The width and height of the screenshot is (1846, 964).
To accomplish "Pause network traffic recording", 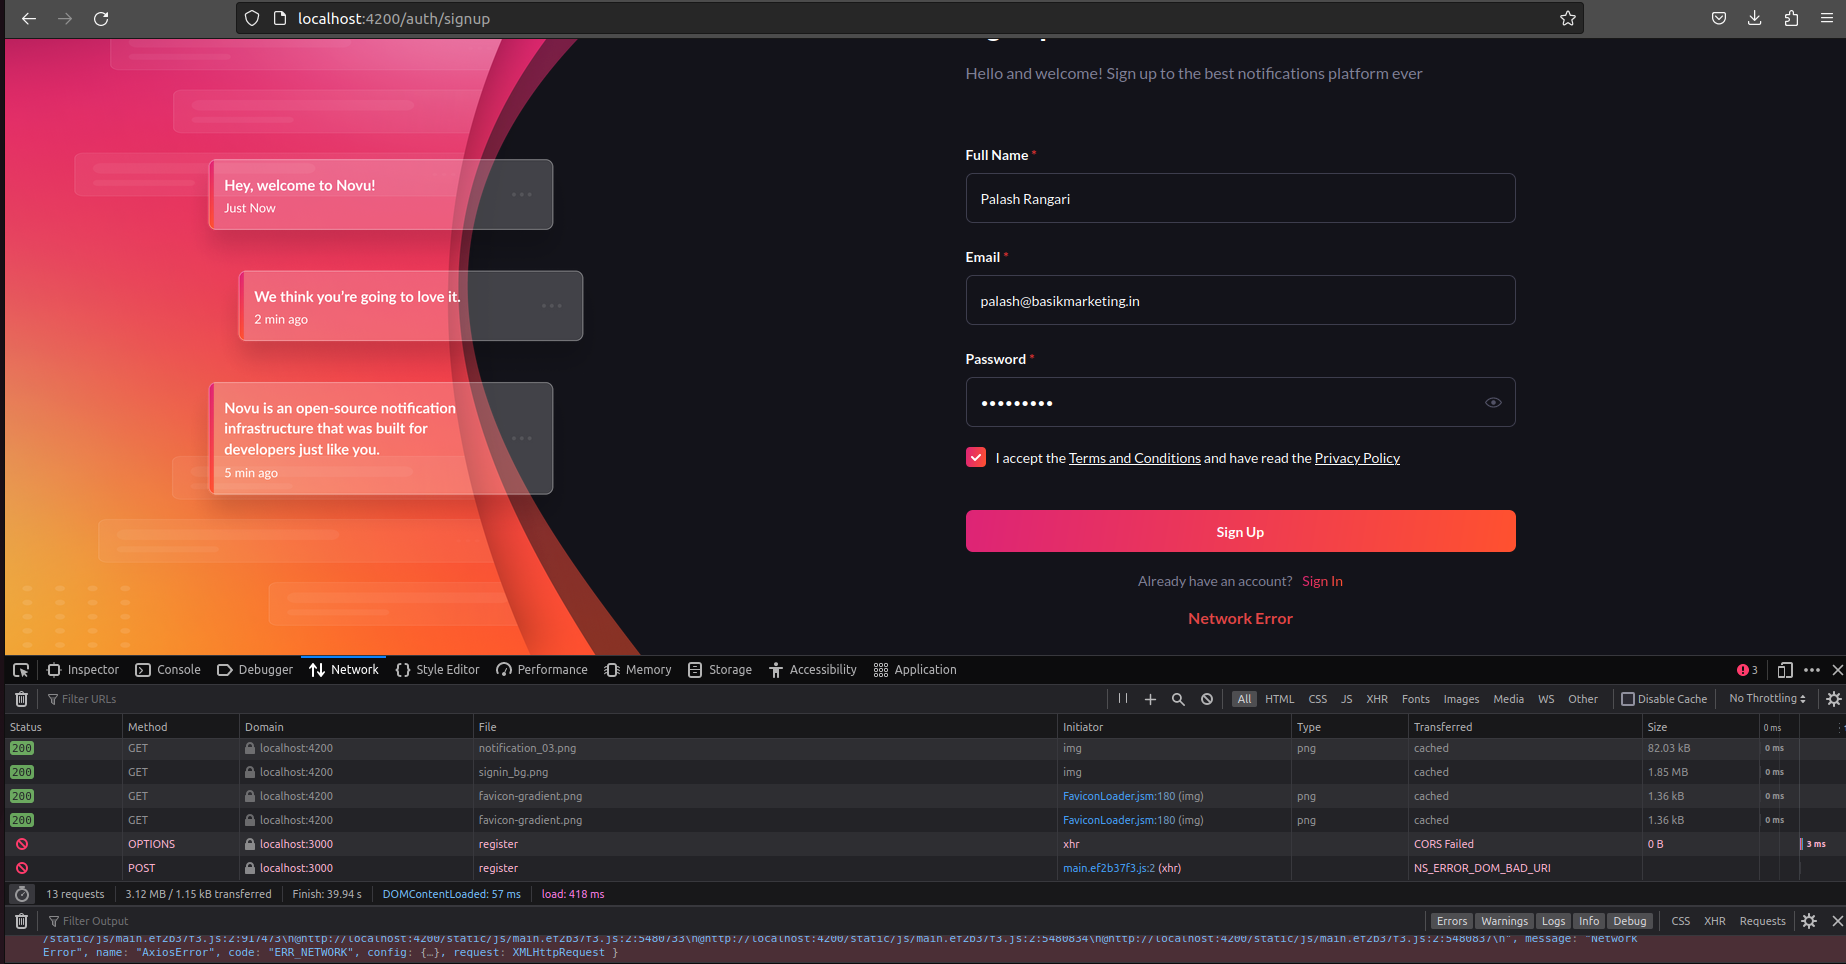I will coord(1123,698).
